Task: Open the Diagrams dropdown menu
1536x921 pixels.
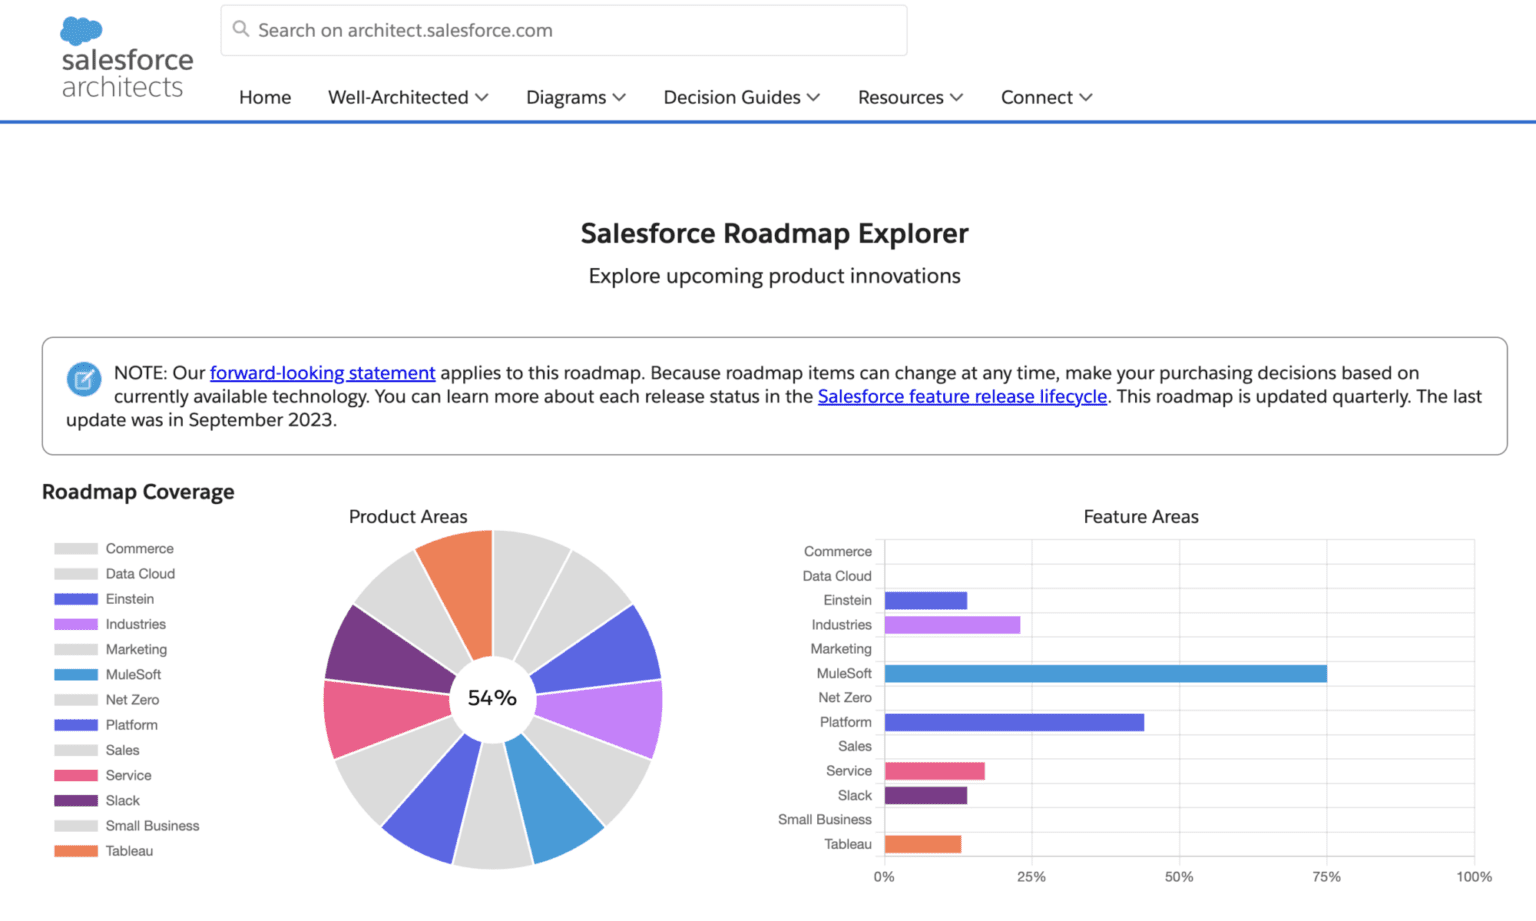Action: click(575, 97)
